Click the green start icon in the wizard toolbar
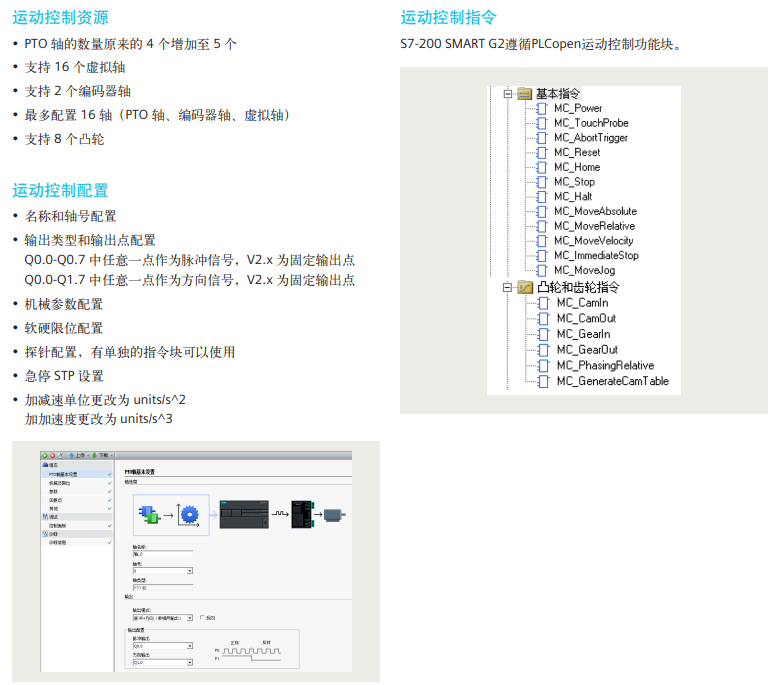 pos(45,456)
